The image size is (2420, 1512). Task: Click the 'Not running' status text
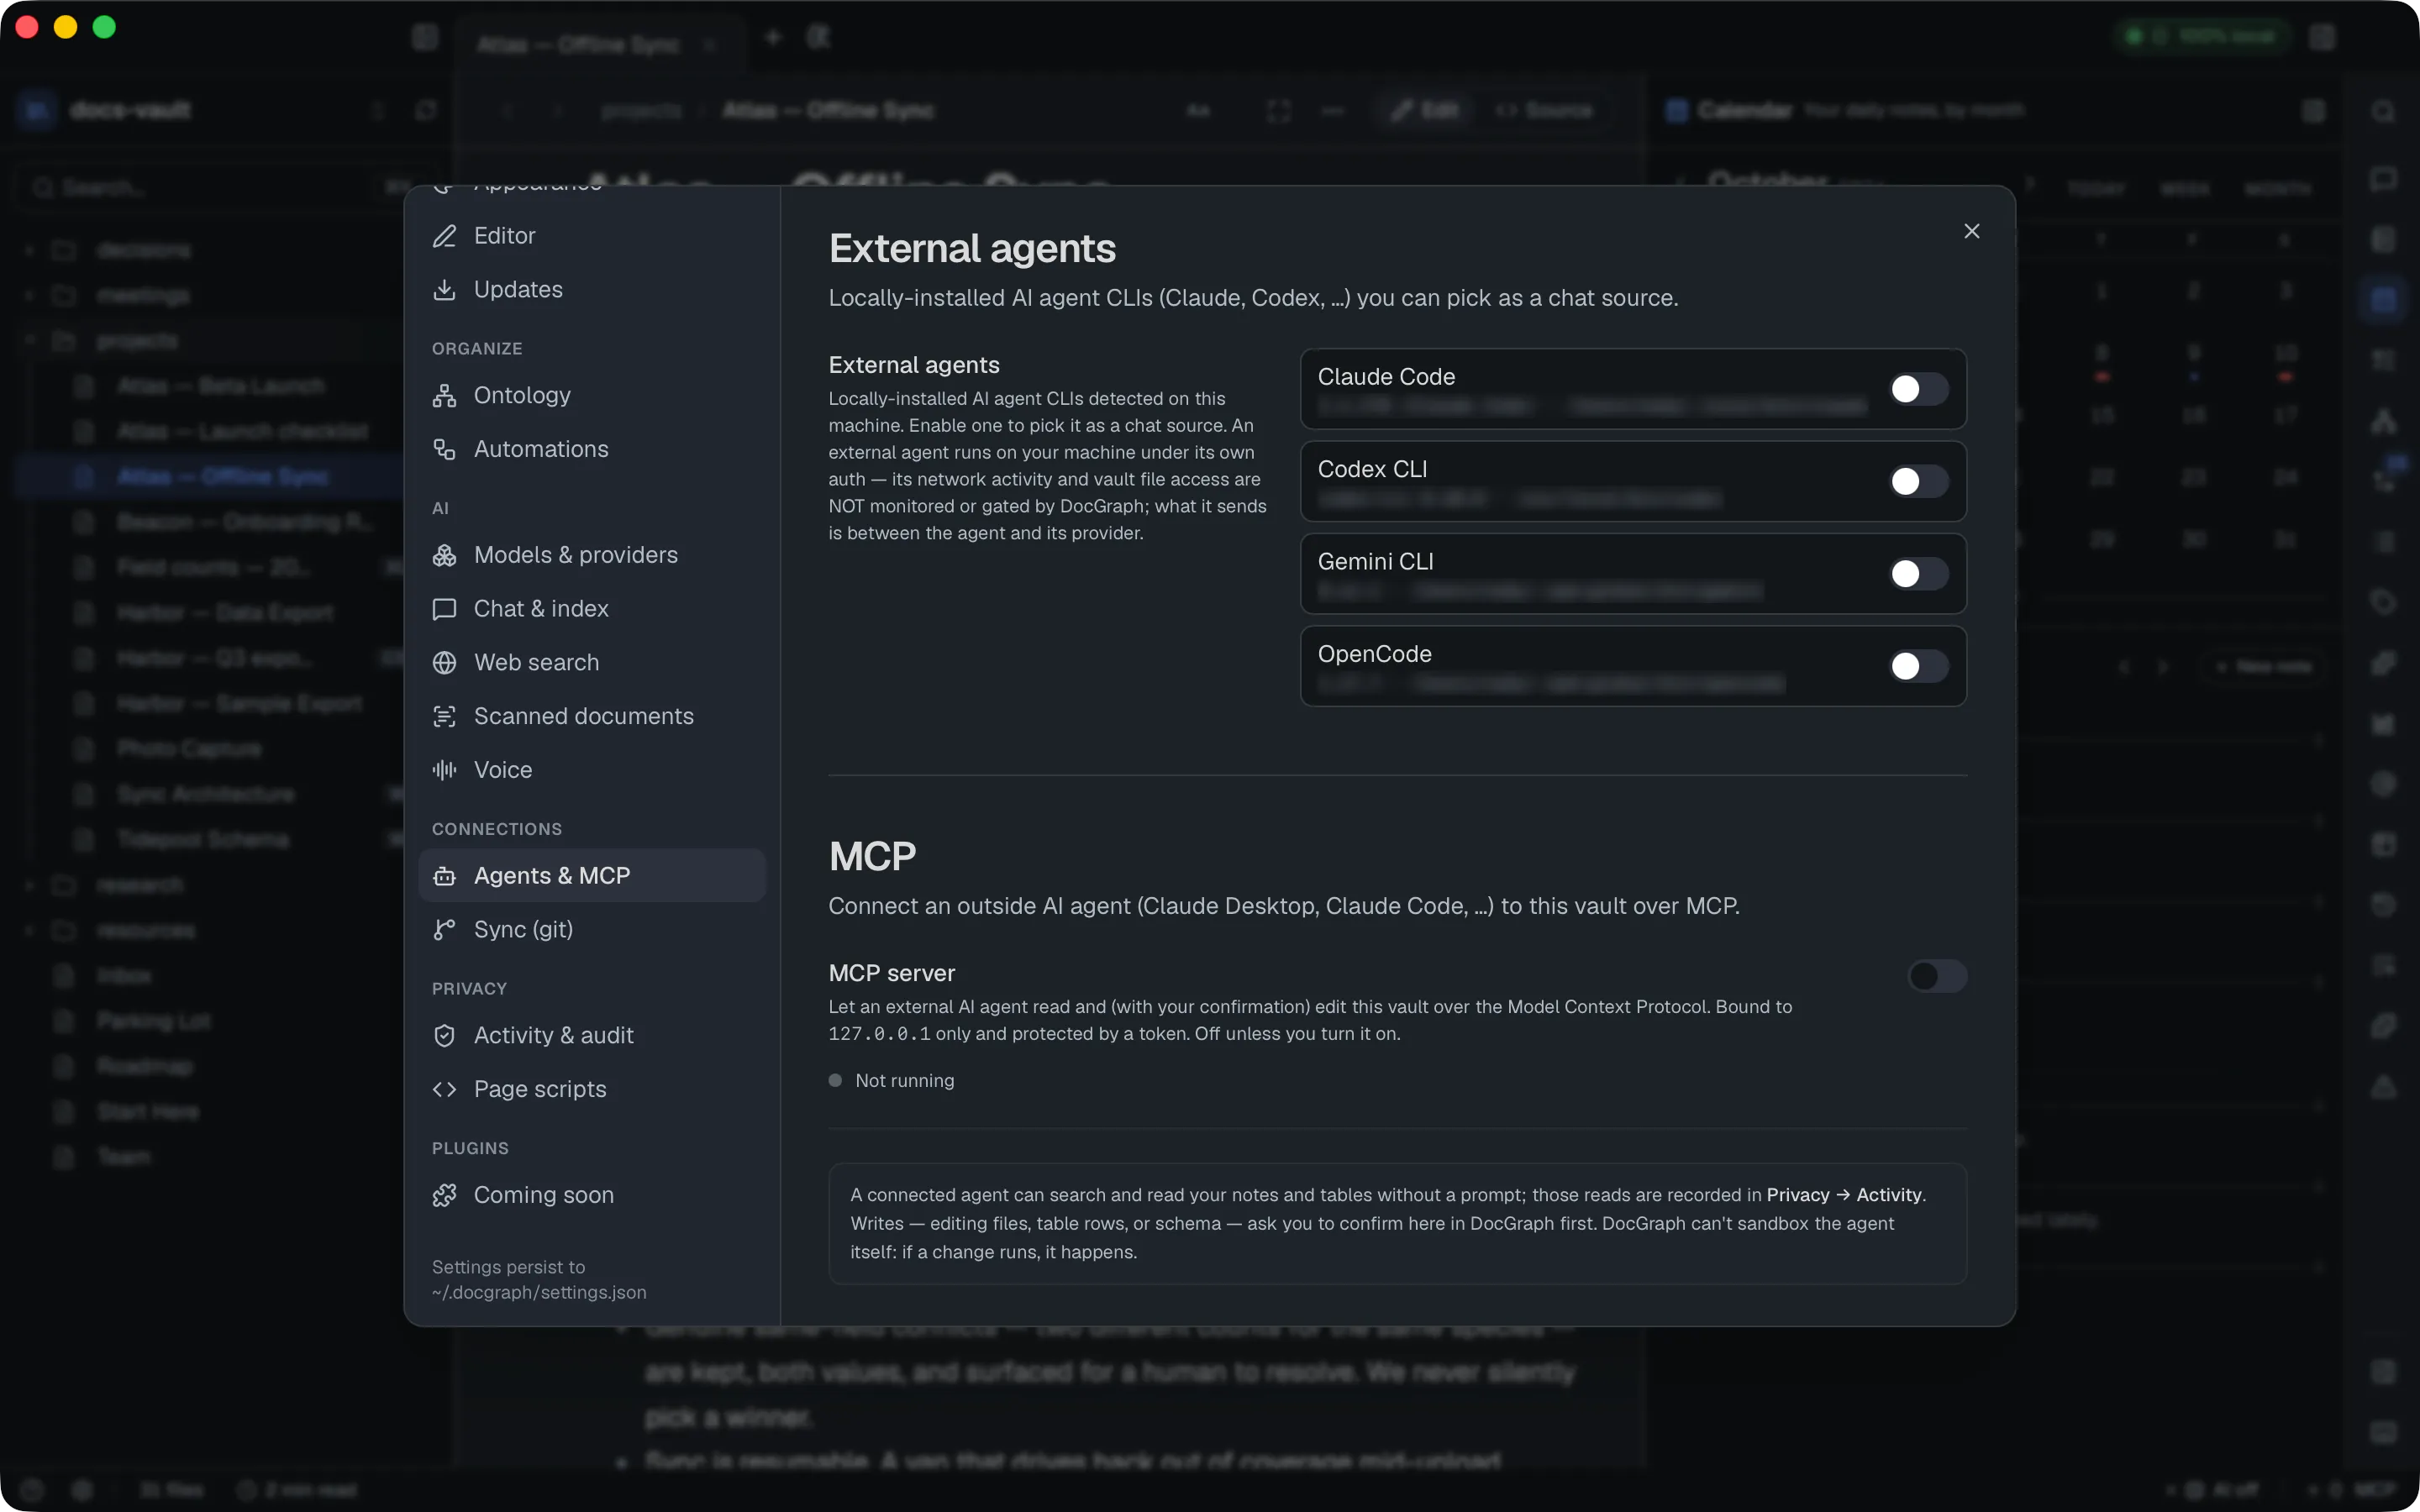pyautogui.click(x=904, y=1081)
